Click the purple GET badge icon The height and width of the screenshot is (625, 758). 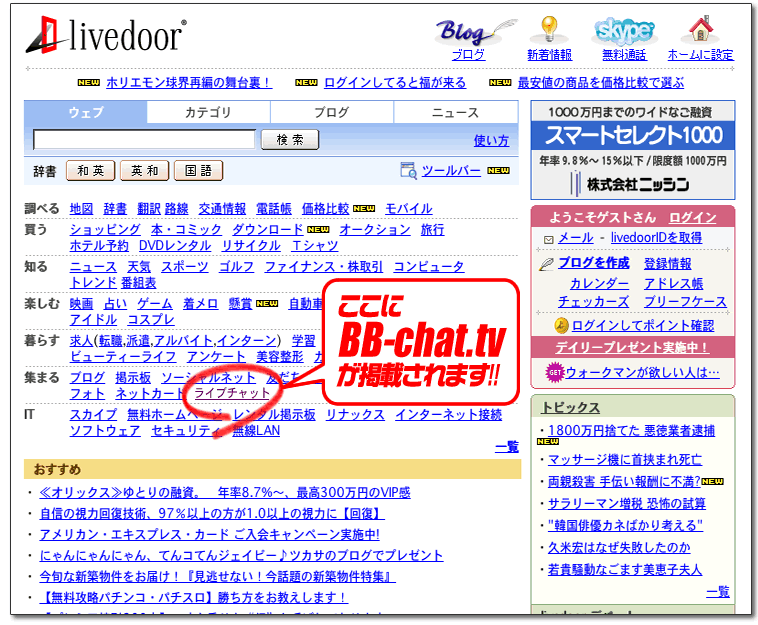(x=555, y=372)
